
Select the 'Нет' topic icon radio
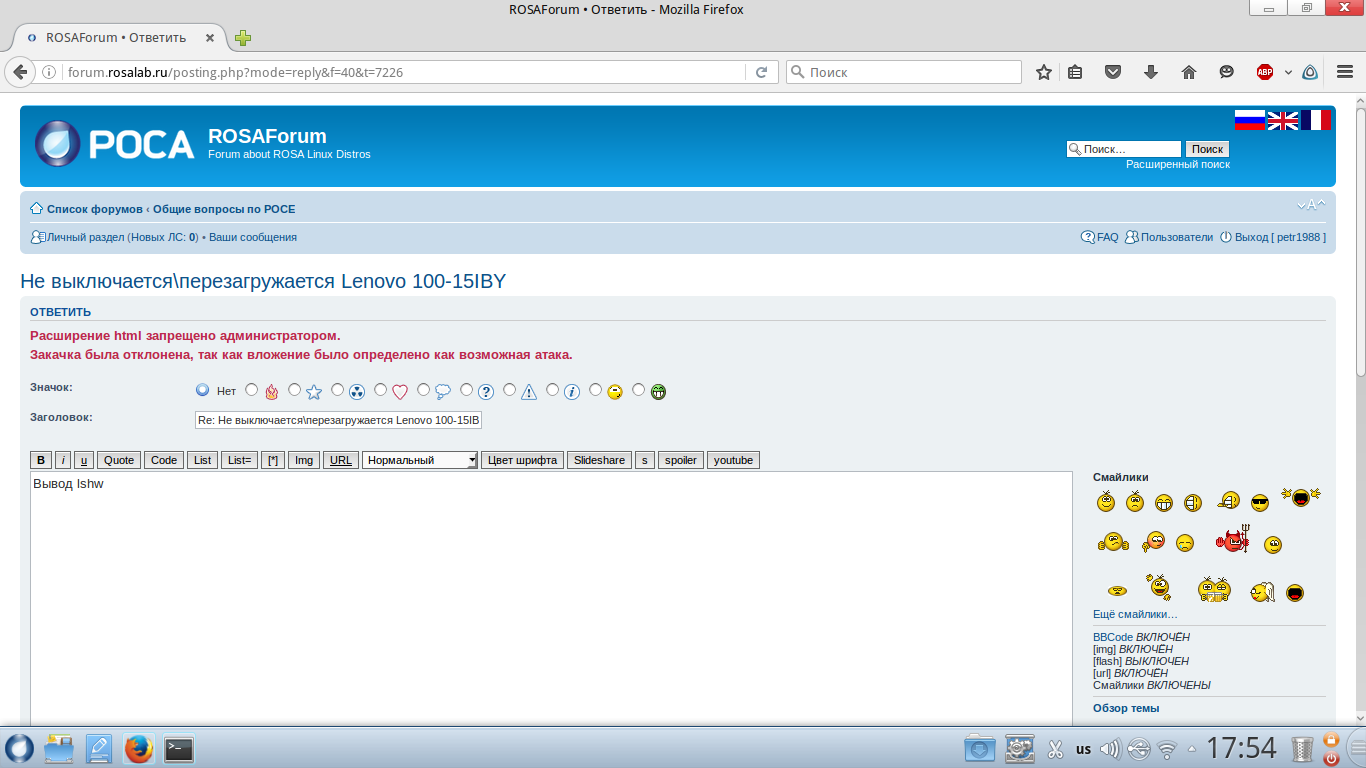click(x=203, y=390)
